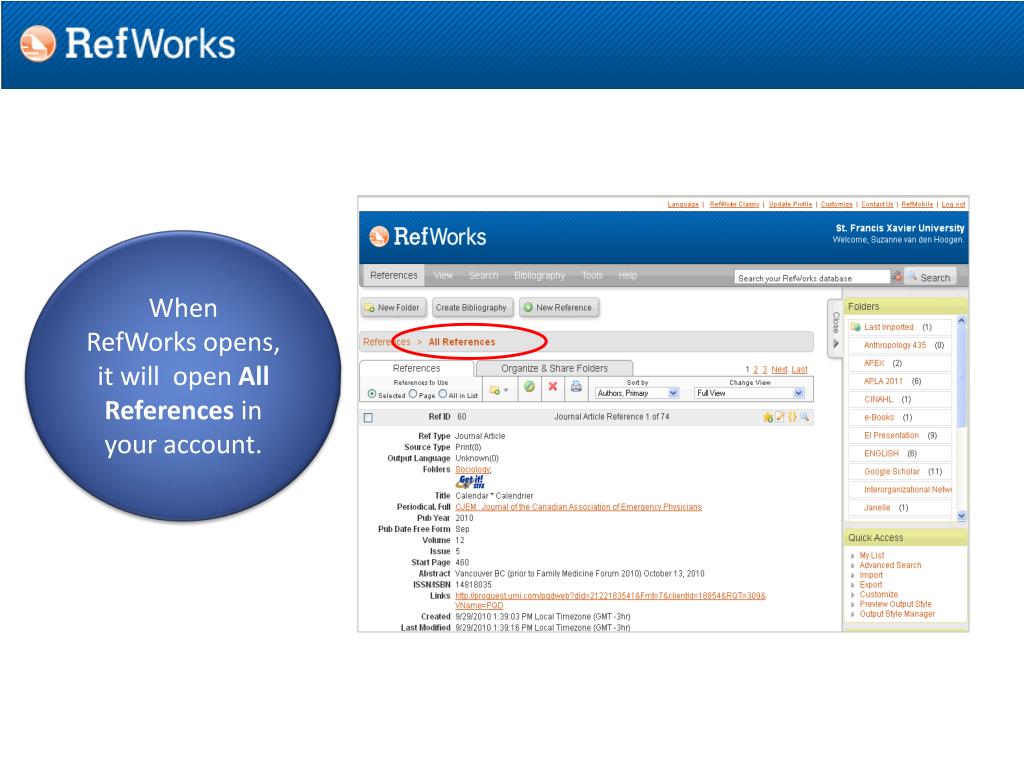Open the EI Presentation folder
This screenshot has width=1024, height=768.
(891, 436)
